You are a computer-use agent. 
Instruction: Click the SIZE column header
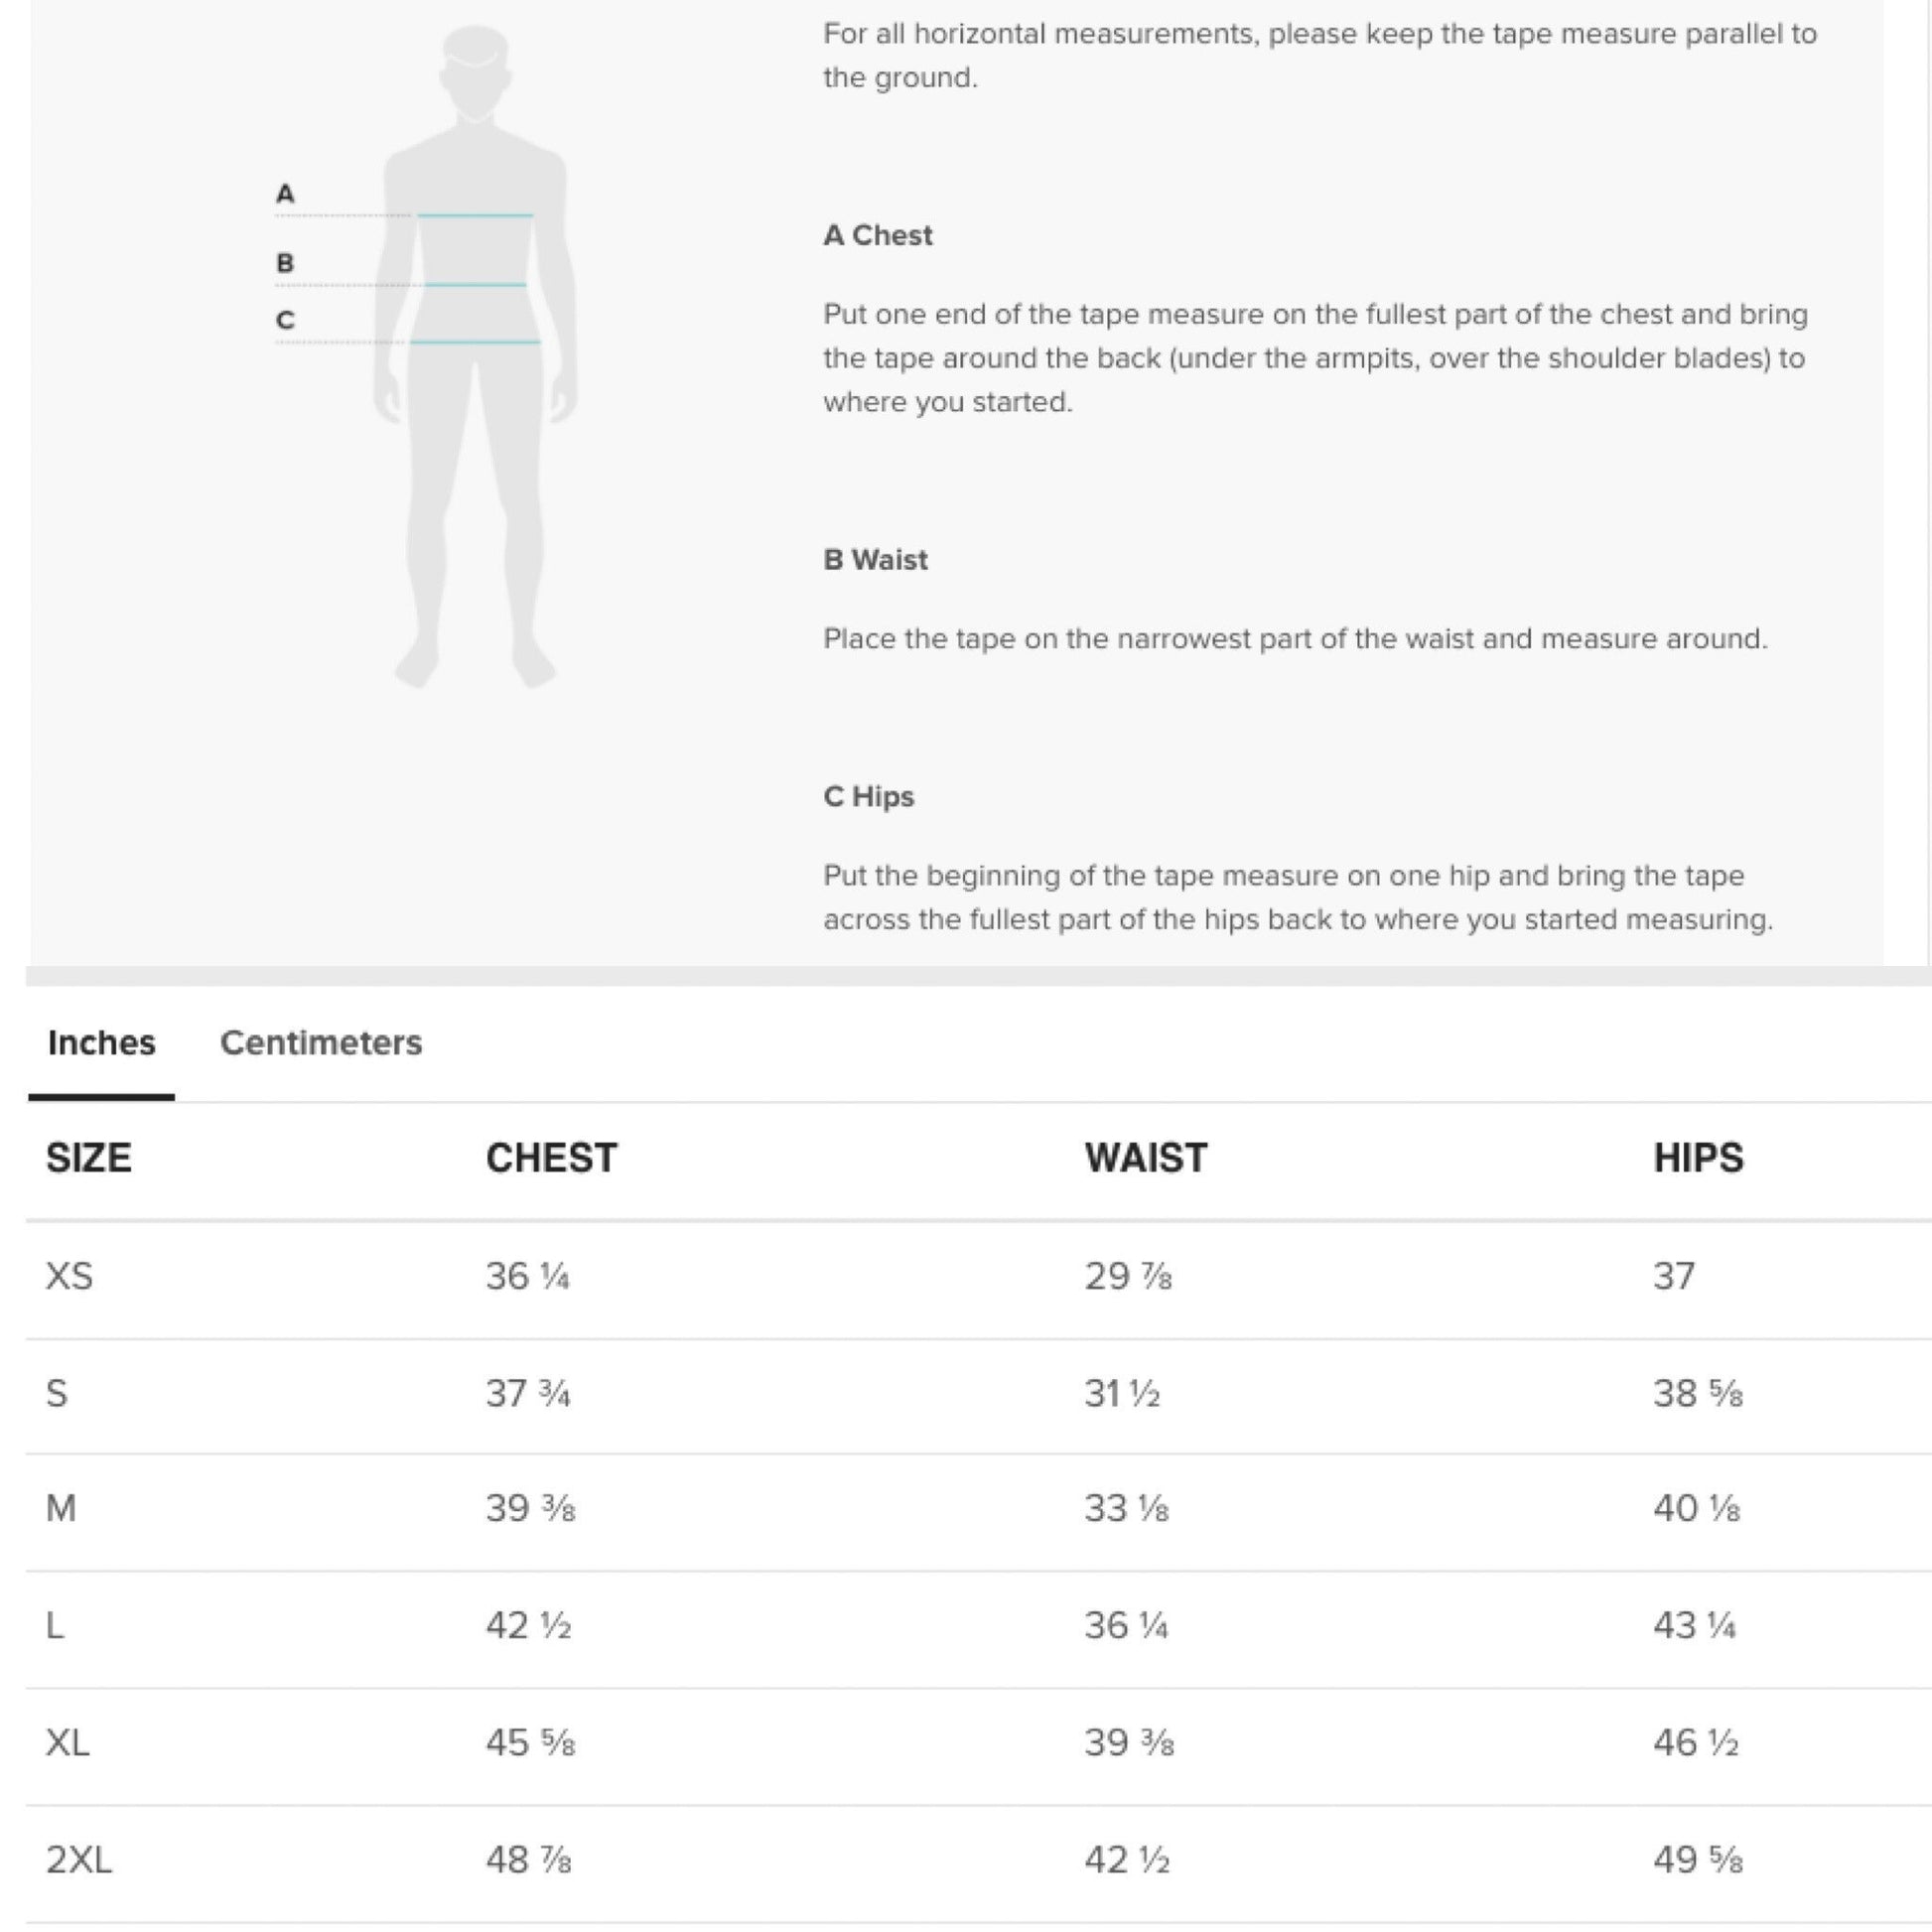tap(88, 1158)
